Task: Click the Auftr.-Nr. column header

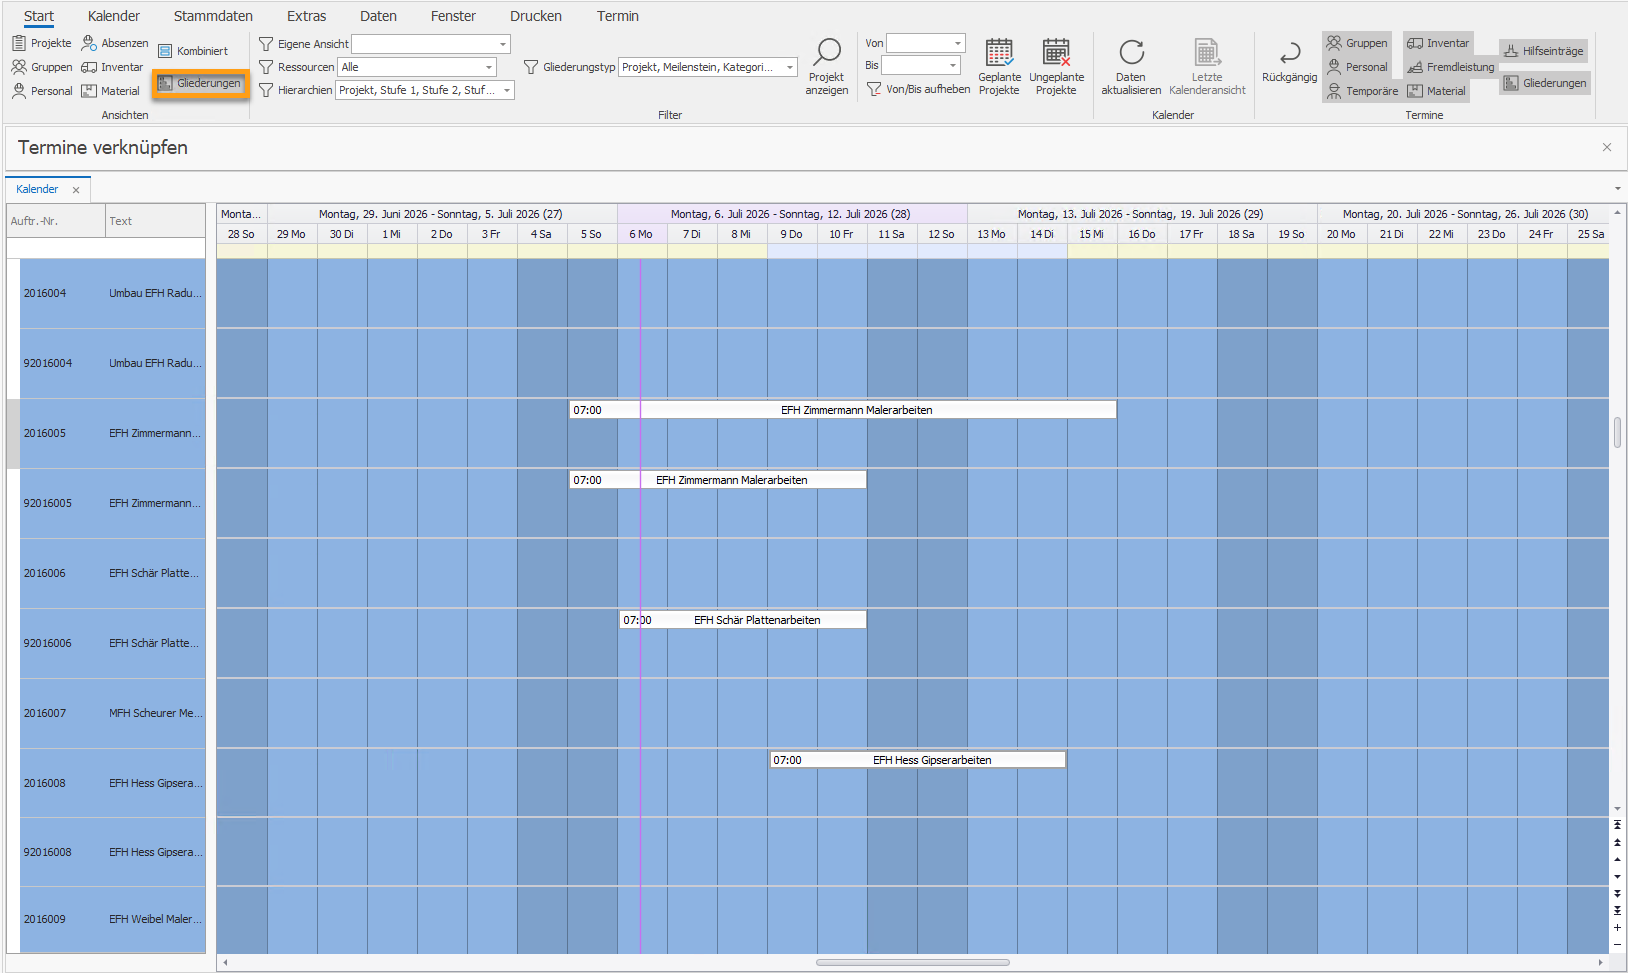Action: (x=56, y=221)
